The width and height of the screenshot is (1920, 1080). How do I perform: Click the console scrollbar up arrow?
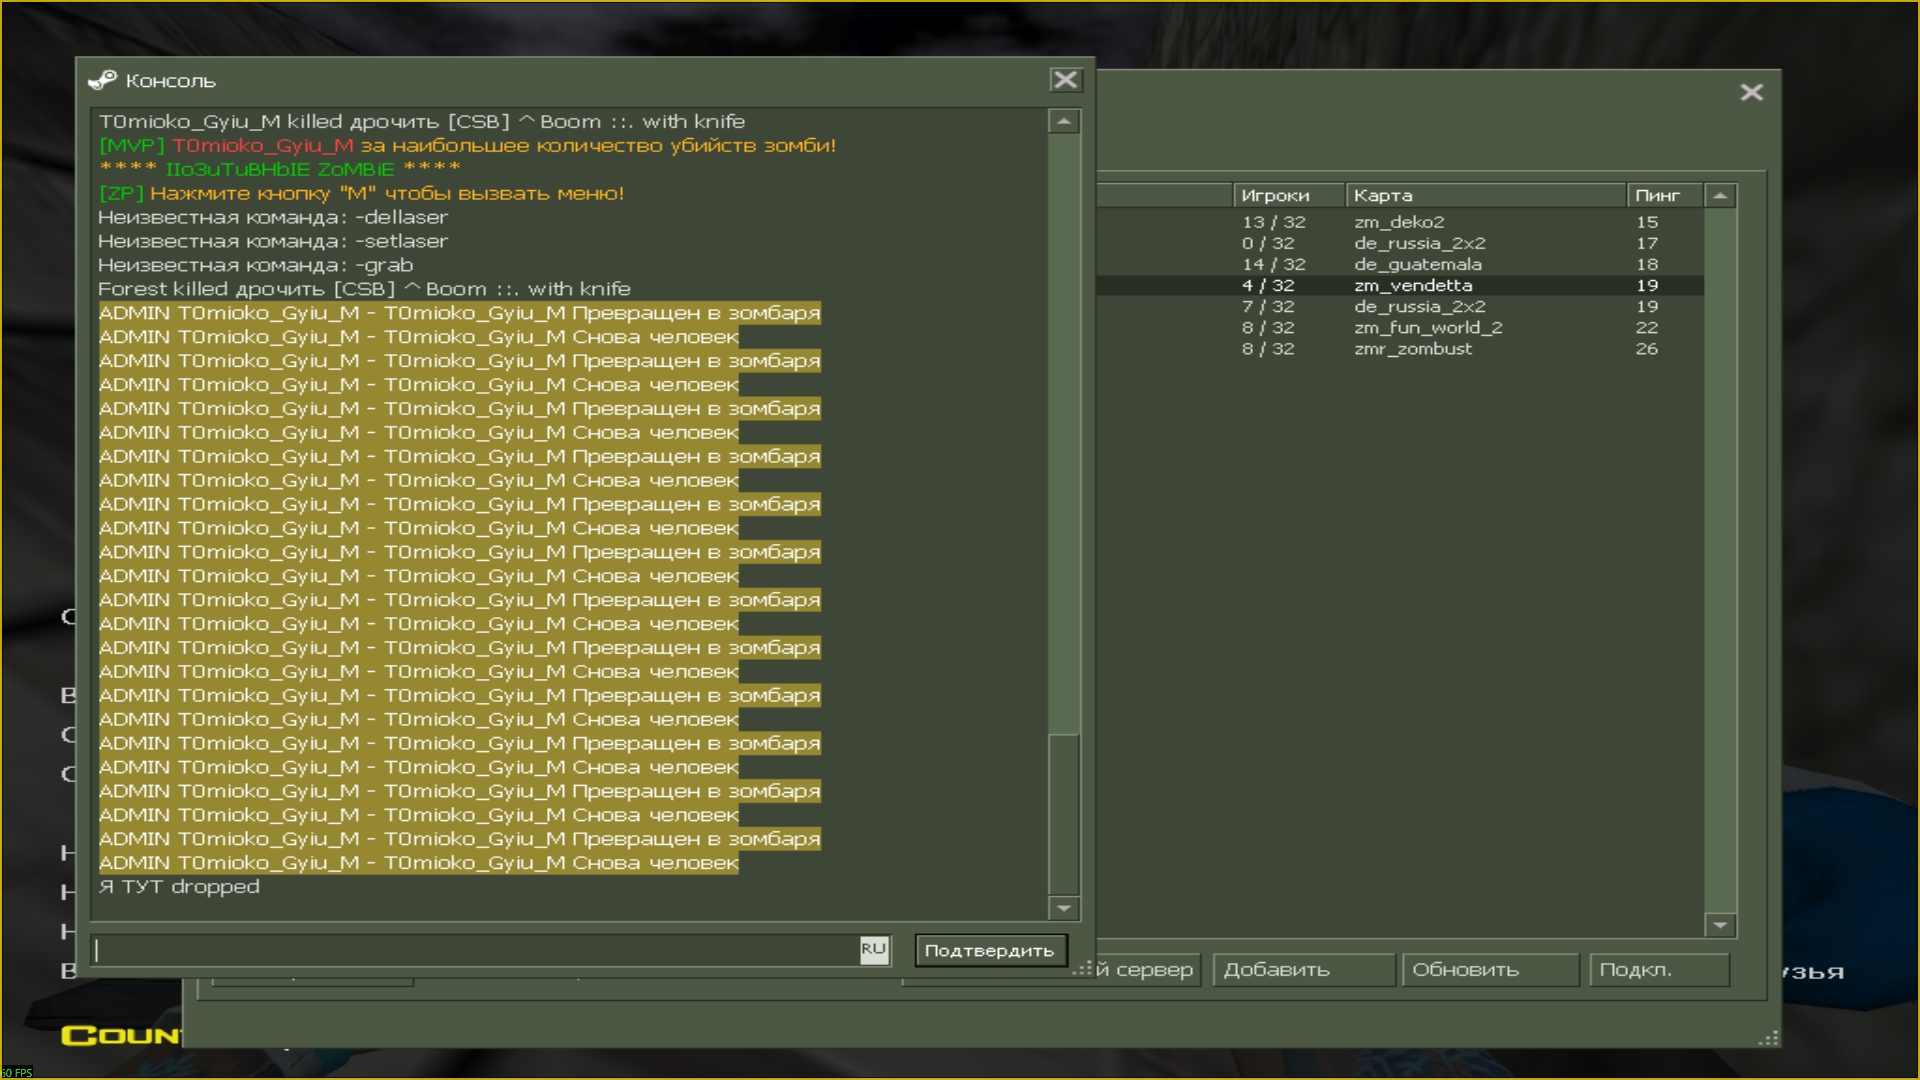pos(1064,122)
